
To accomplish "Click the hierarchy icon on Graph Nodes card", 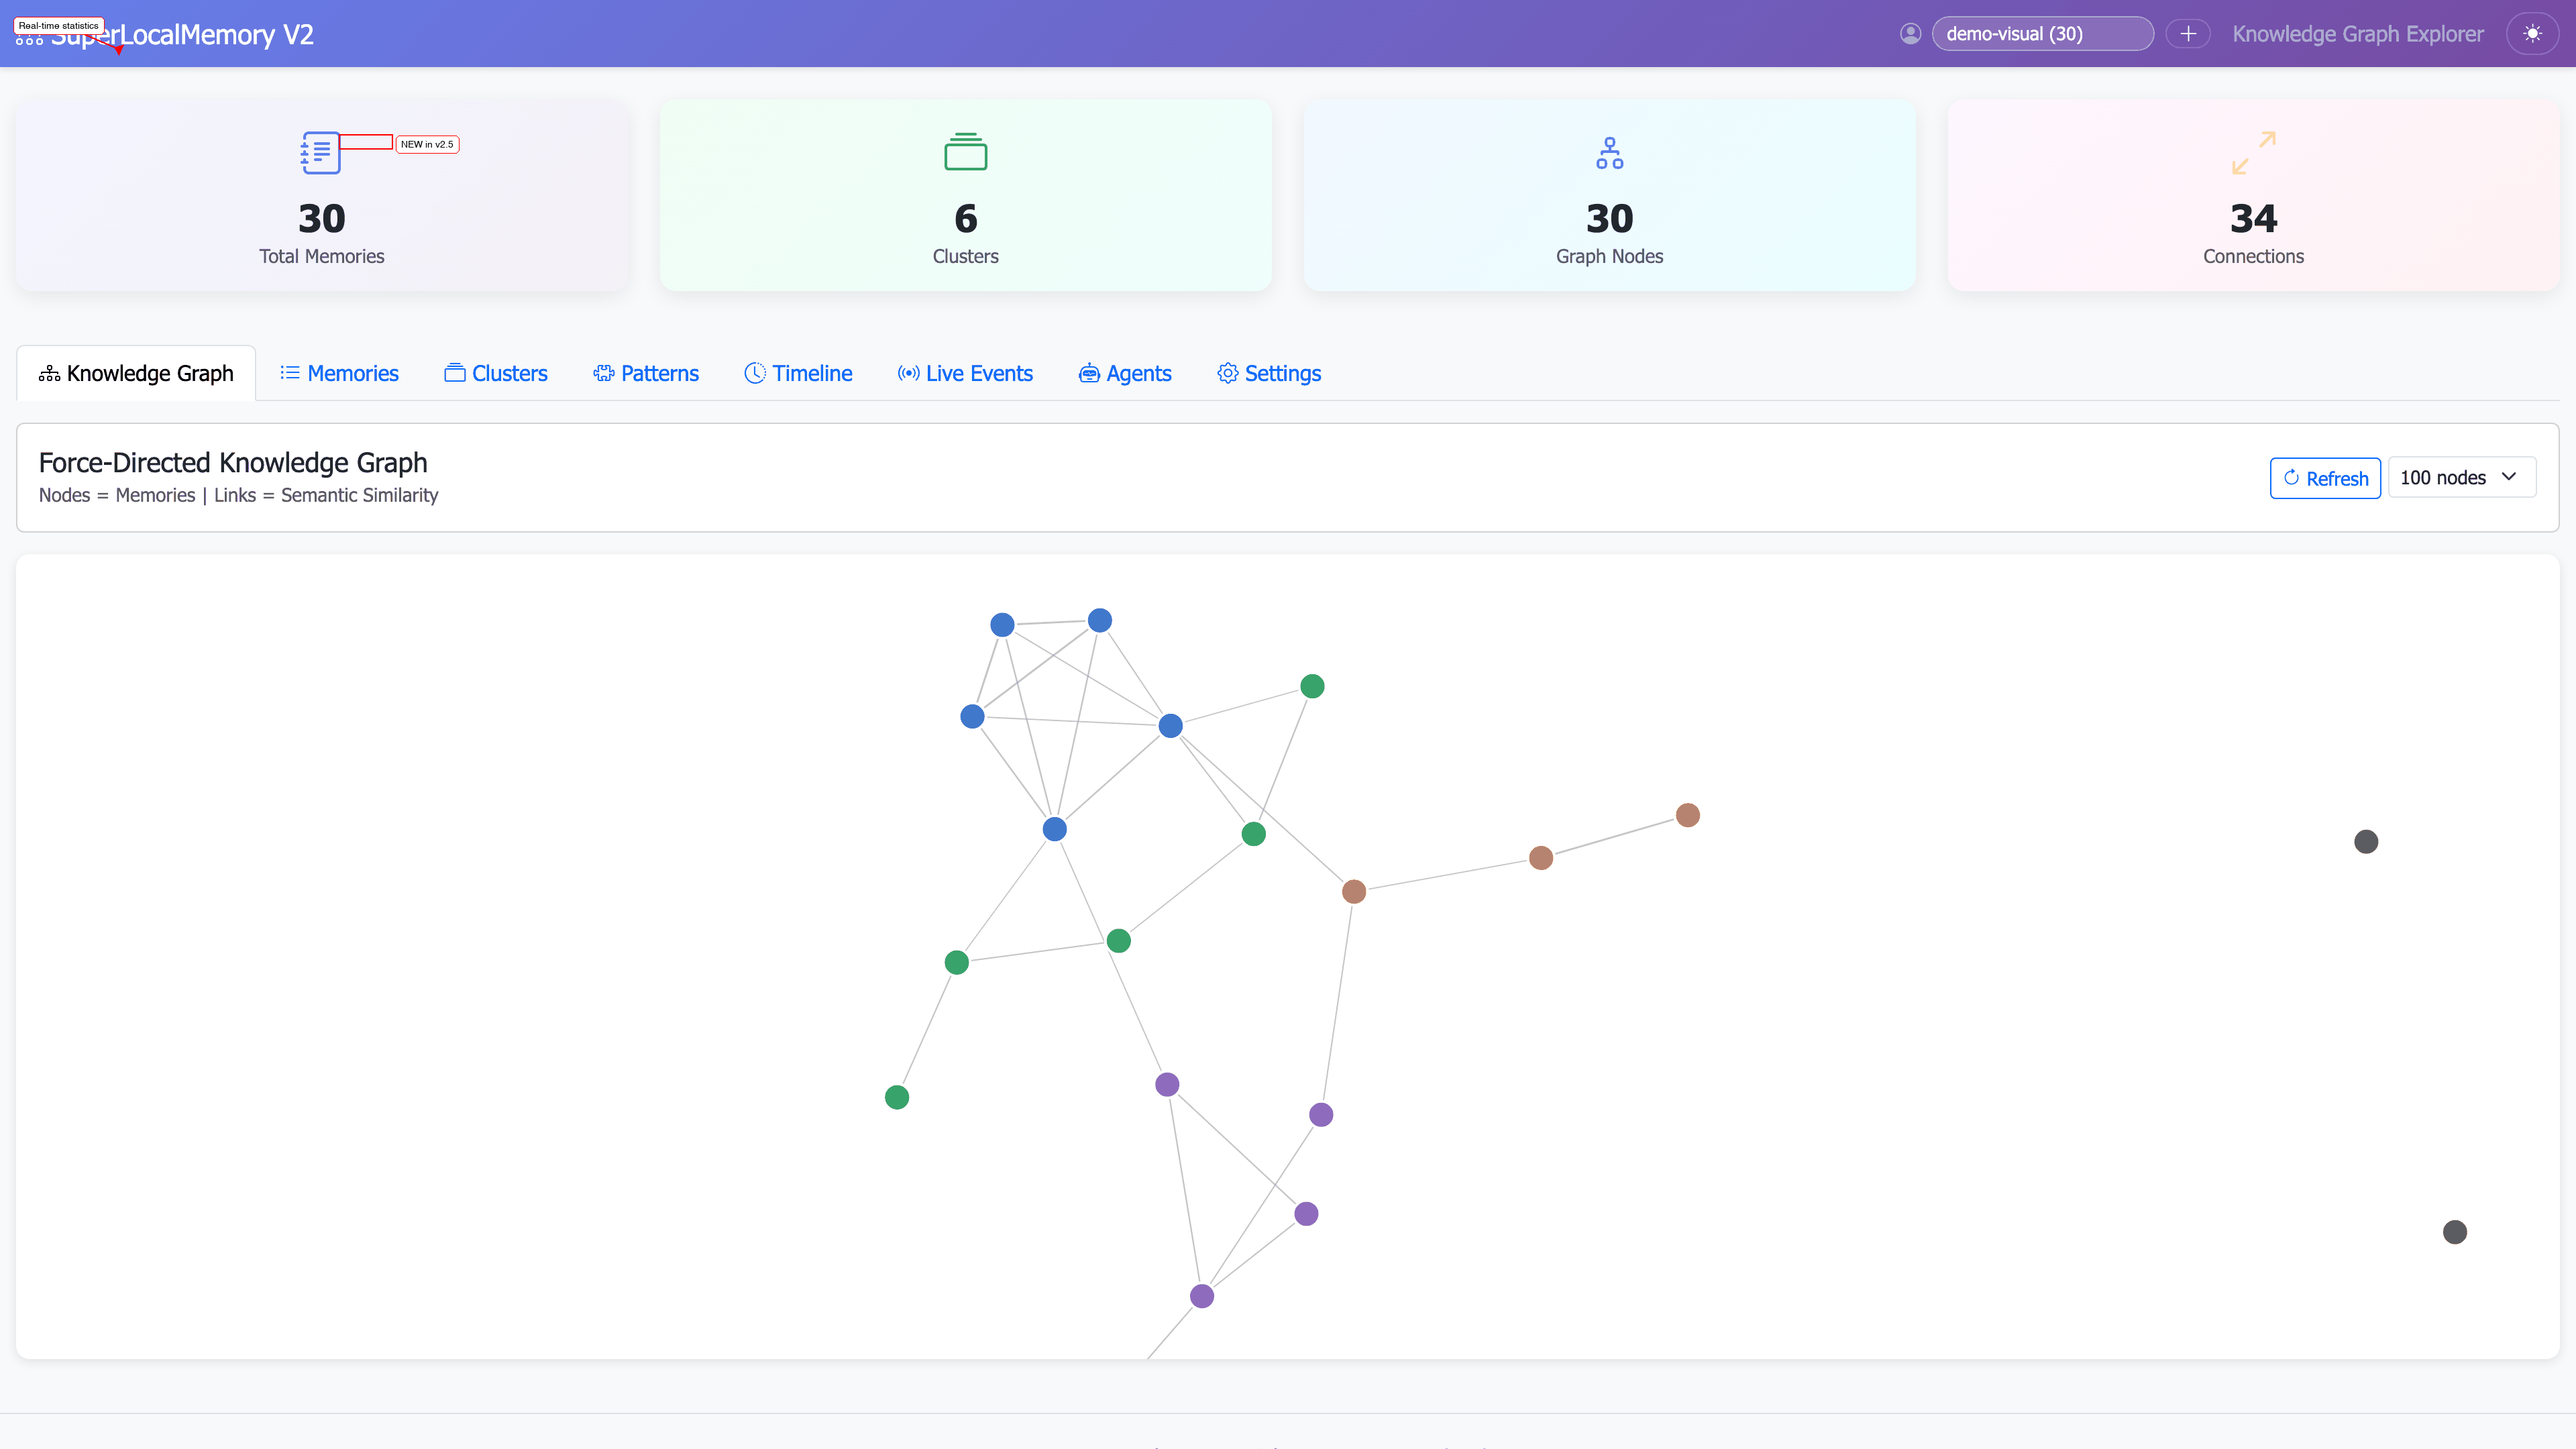I will tap(1609, 152).
